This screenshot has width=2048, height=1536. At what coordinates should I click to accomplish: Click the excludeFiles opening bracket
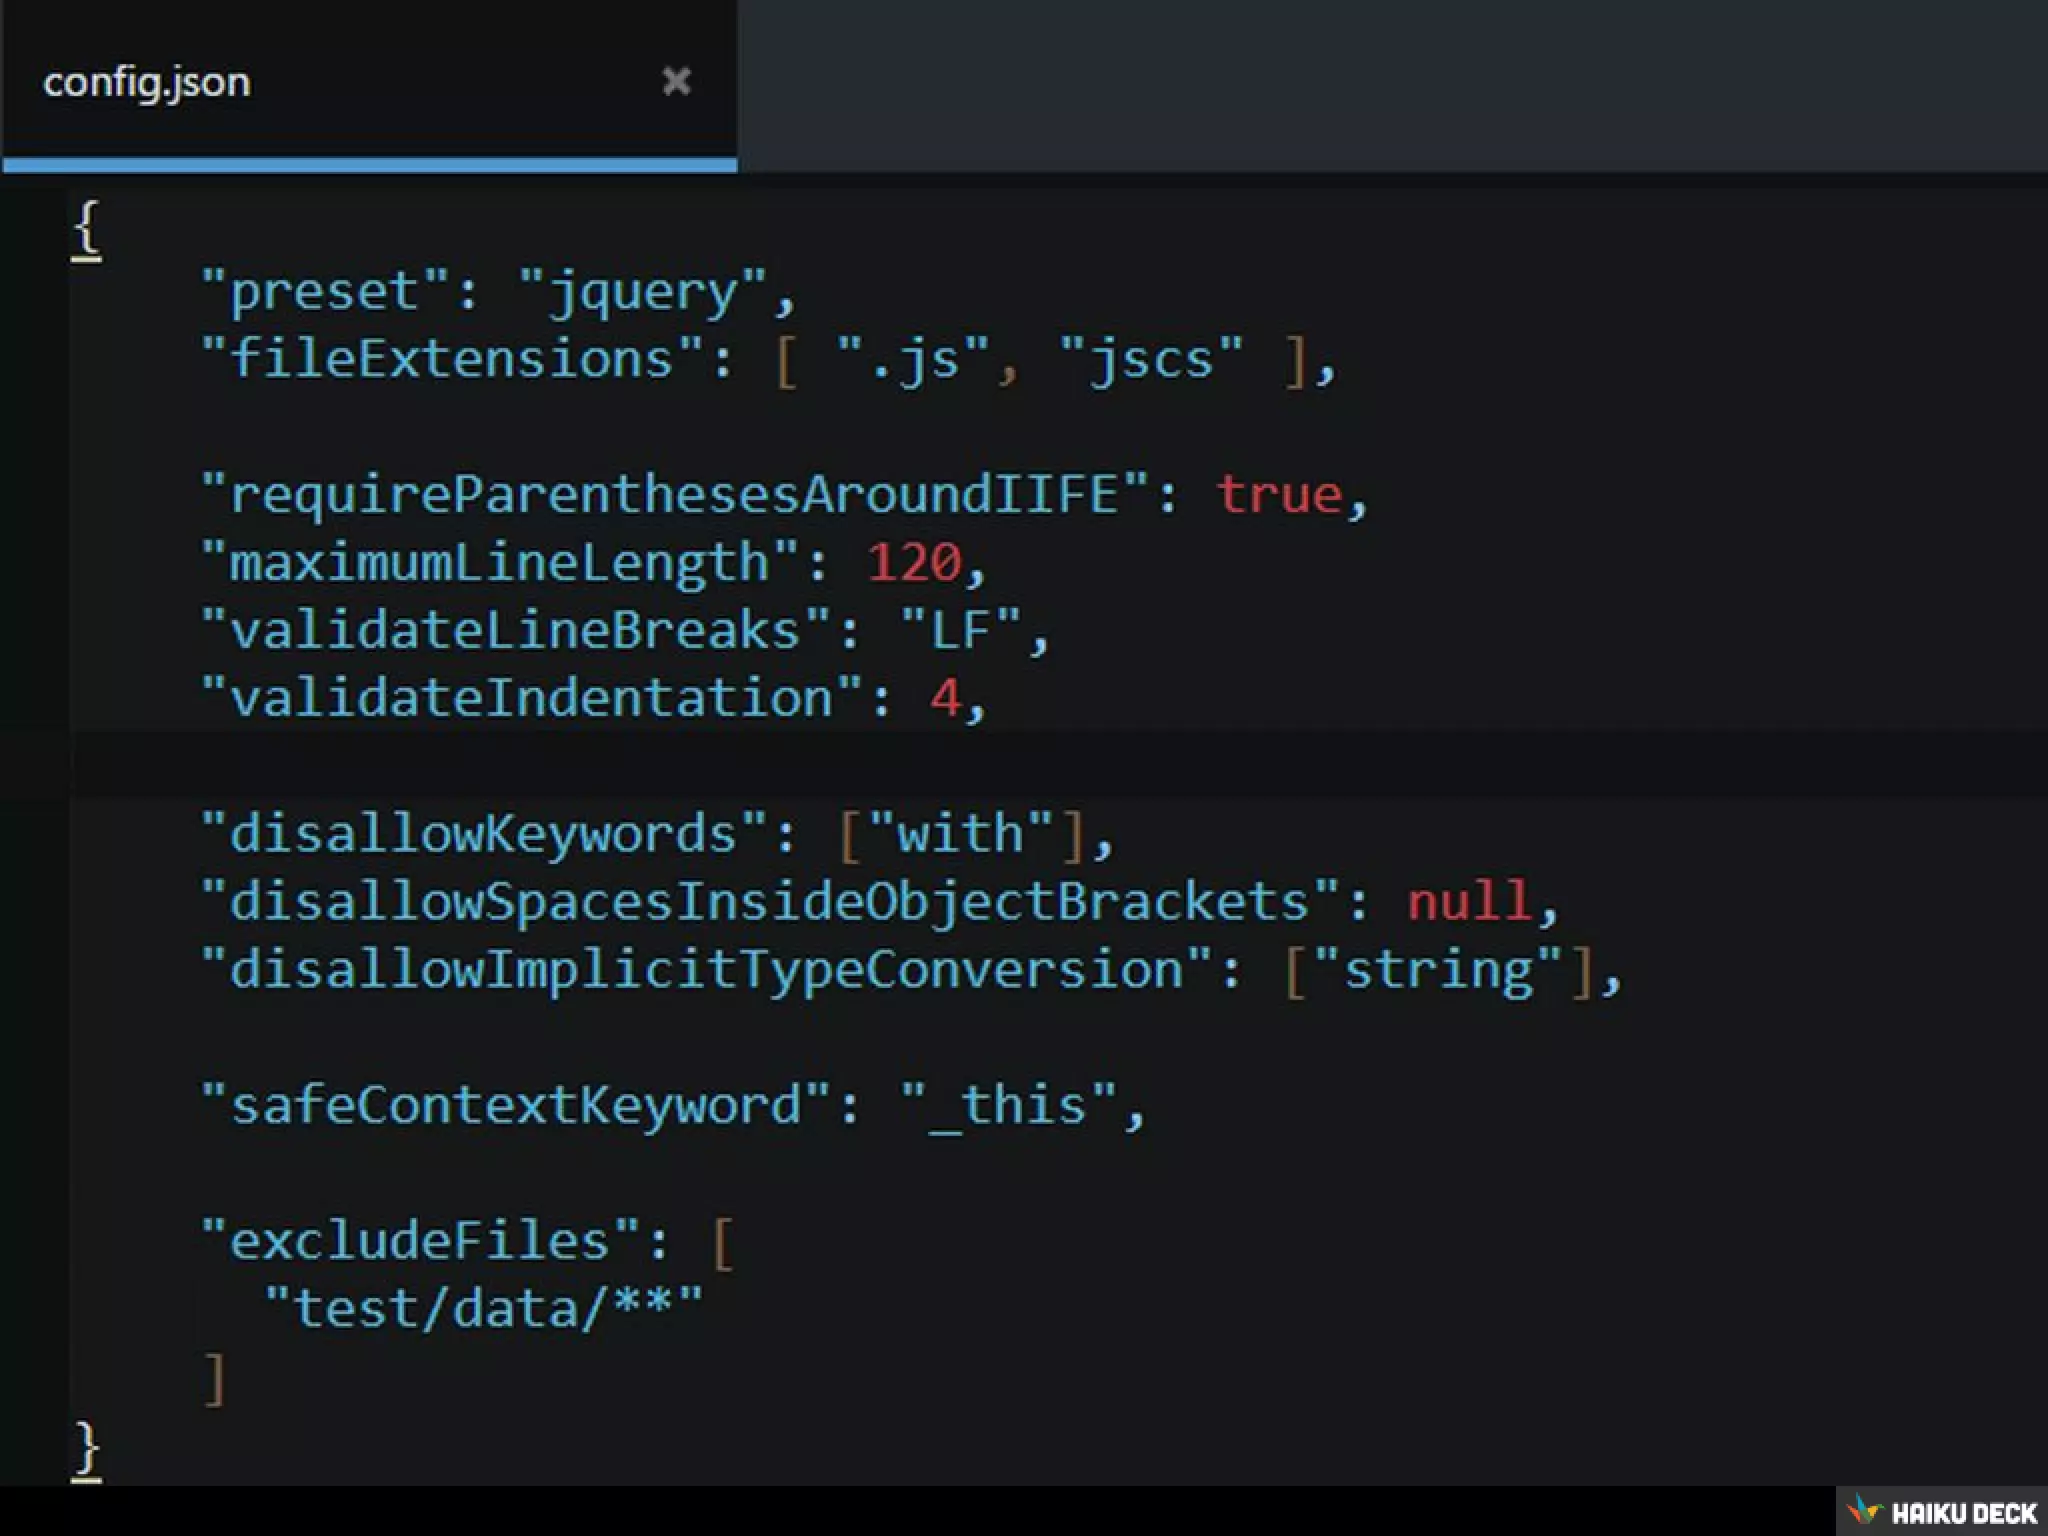click(723, 1243)
